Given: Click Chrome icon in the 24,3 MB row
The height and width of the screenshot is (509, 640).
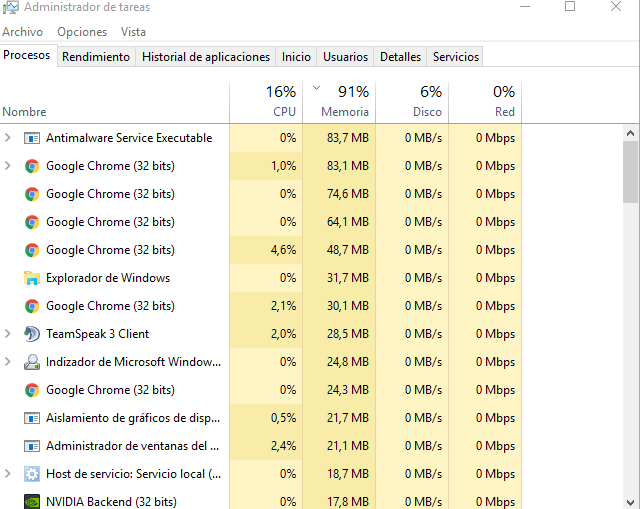Looking at the screenshot, I should [32, 390].
